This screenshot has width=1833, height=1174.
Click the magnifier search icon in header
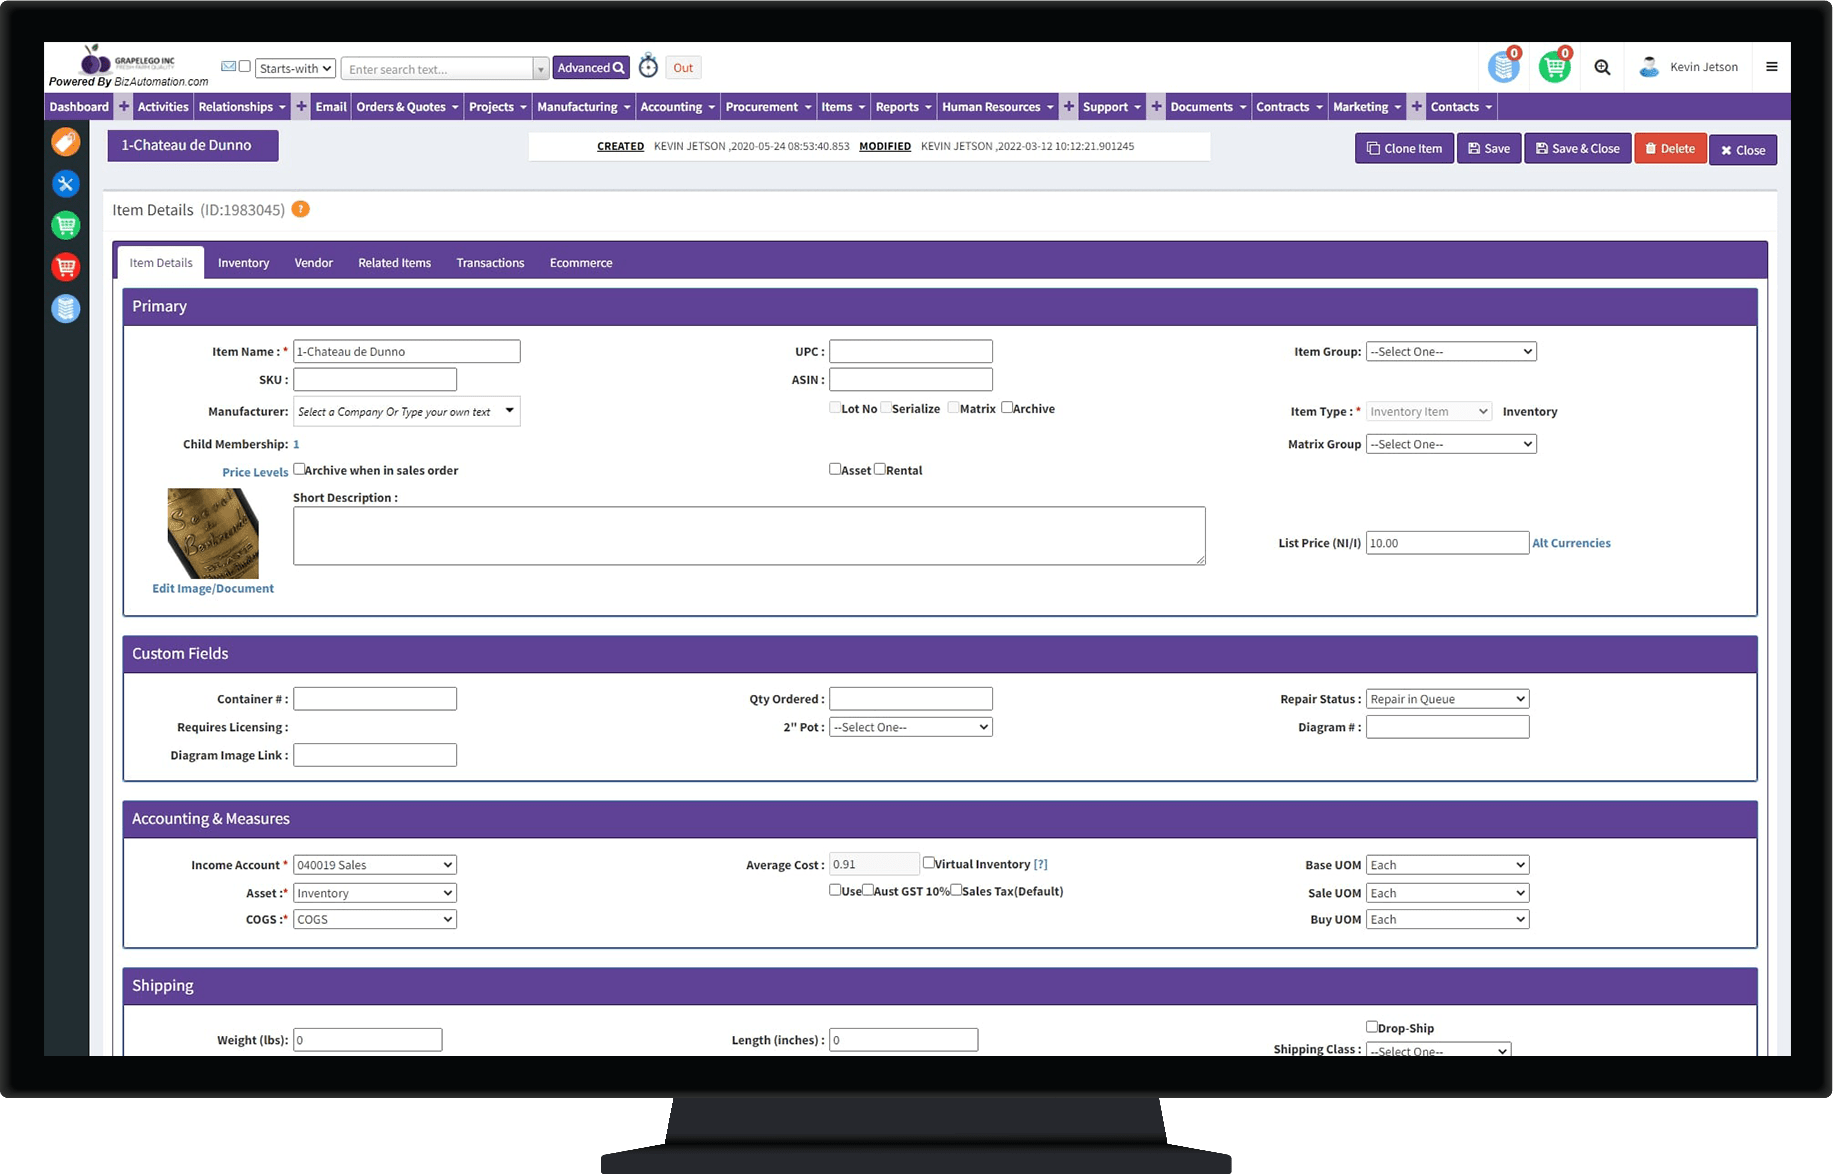pos(1602,67)
